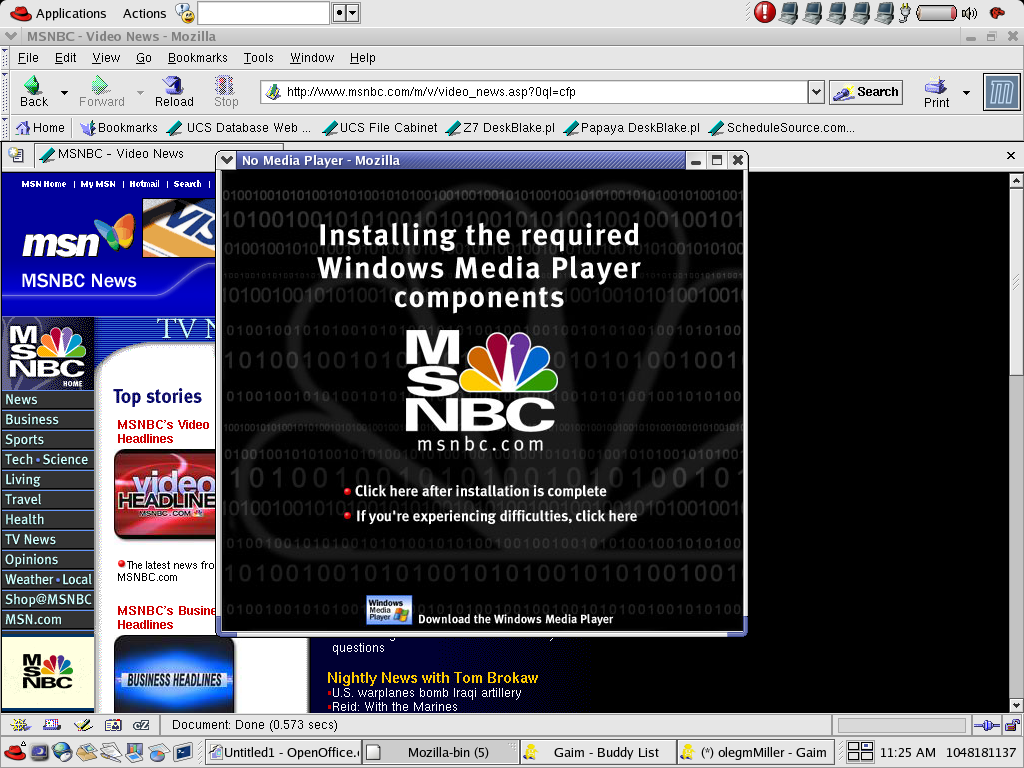The image size is (1024, 768).
Task: Reload the MSNBC page
Action: (174, 91)
